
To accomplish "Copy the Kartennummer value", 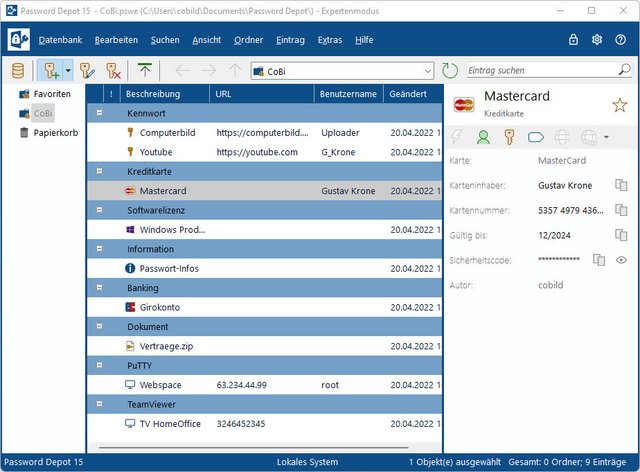I will (x=621, y=210).
